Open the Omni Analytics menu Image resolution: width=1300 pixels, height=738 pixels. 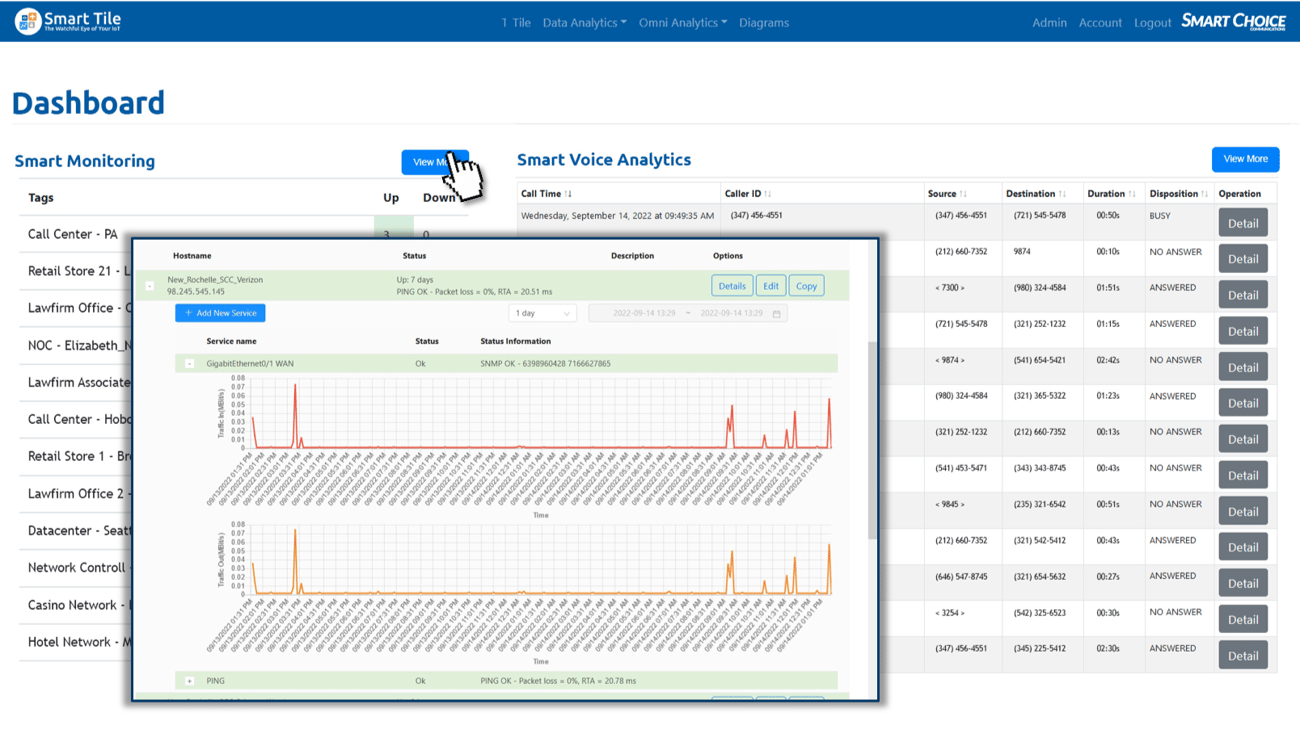coord(682,22)
